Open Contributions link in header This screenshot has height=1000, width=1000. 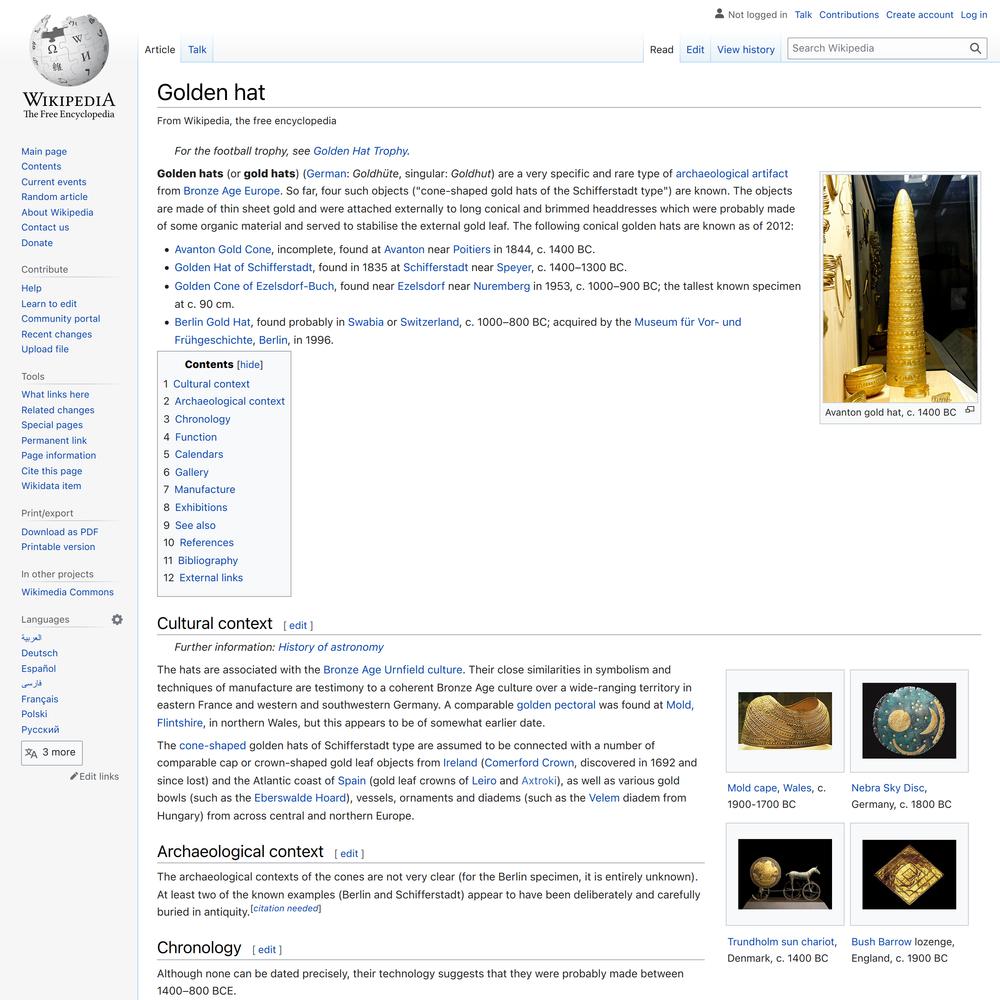(849, 15)
